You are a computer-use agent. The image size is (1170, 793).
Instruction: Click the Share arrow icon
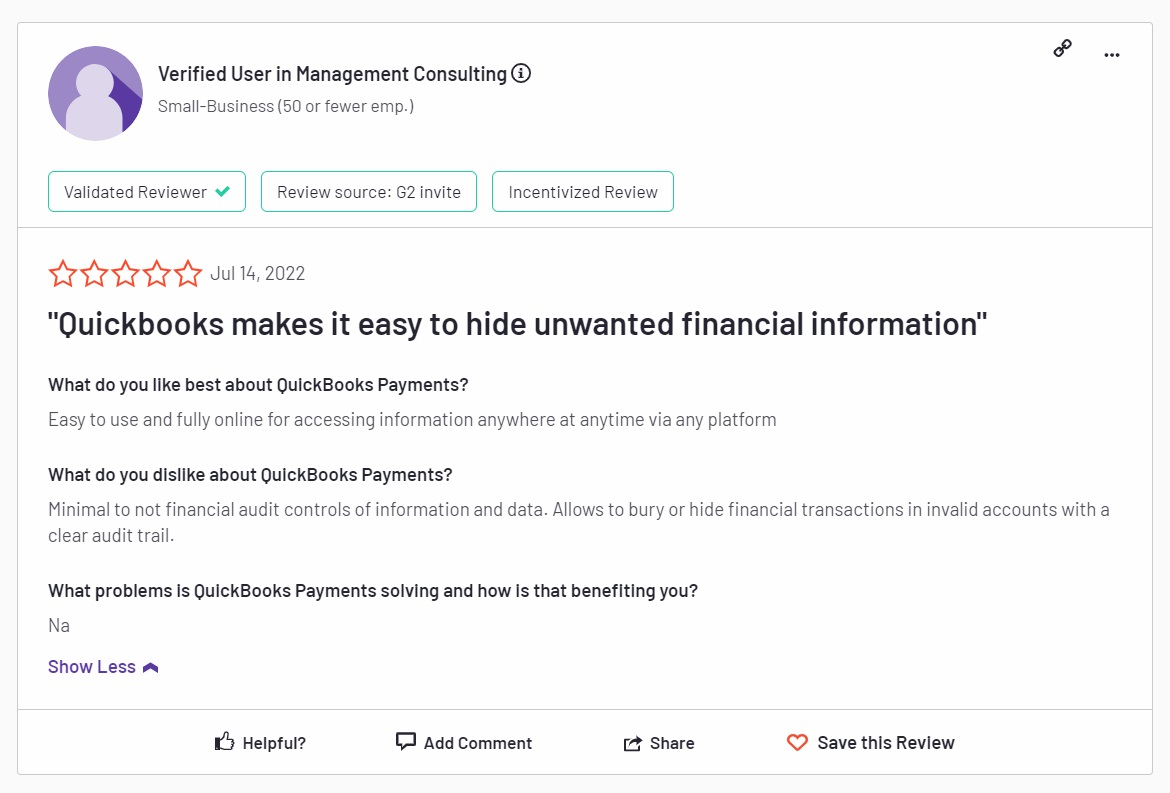click(632, 742)
